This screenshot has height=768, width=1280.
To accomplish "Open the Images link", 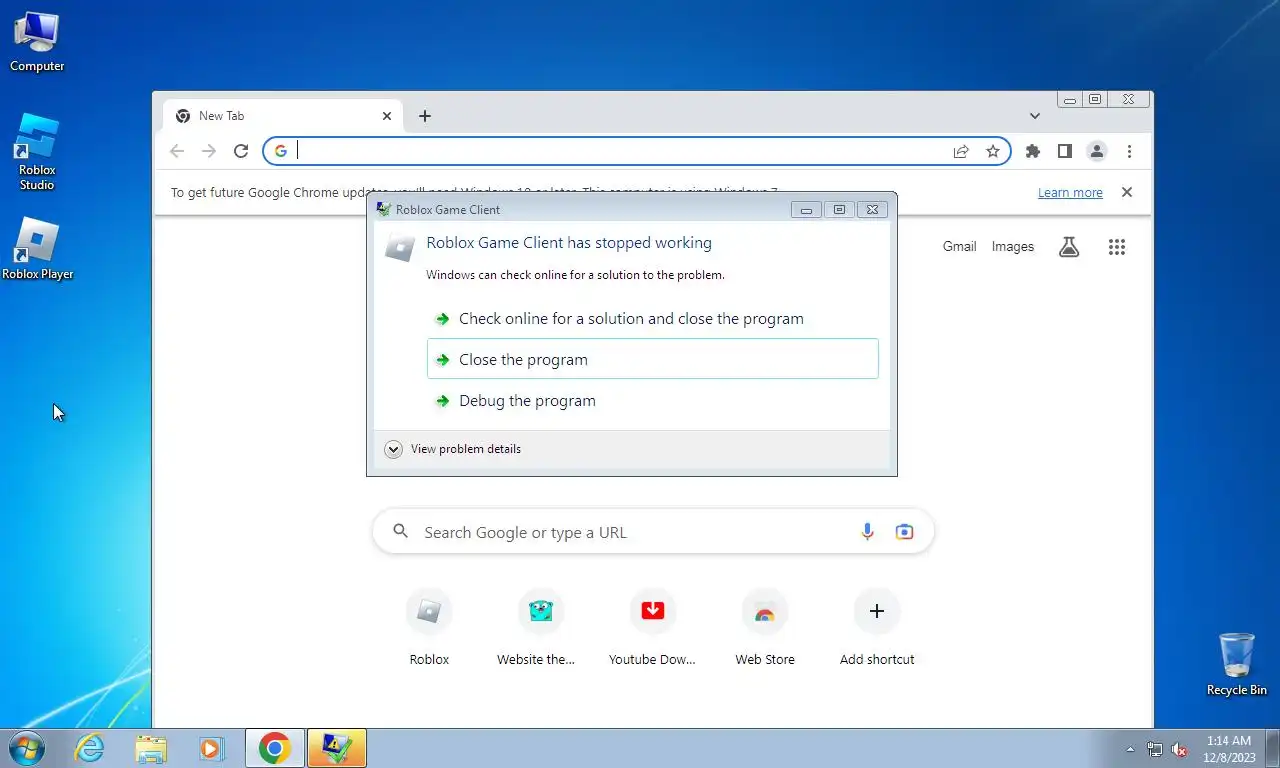I will (x=1013, y=247).
